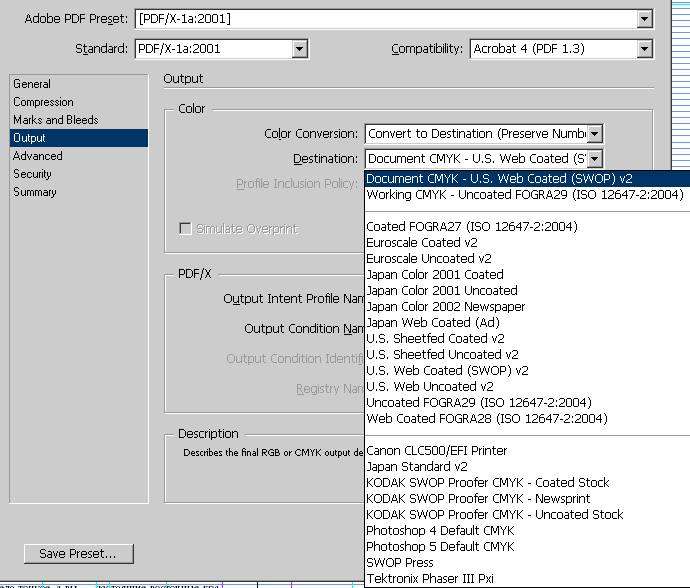
Task: Choose KODAK SWOP Proofer CMYK - Newsprint
Action: 527,499
